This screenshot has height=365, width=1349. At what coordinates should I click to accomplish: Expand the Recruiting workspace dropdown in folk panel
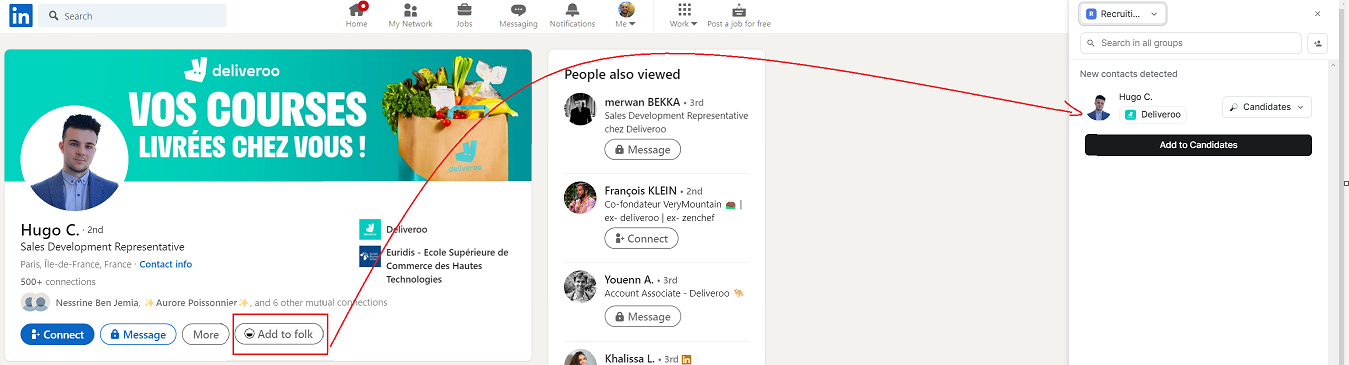tap(1123, 14)
